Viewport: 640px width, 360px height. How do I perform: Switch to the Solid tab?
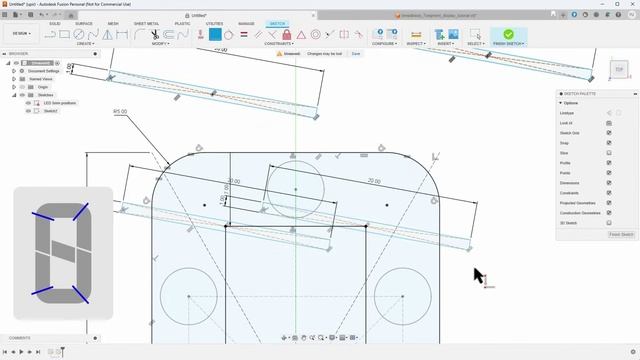(x=55, y=24)
